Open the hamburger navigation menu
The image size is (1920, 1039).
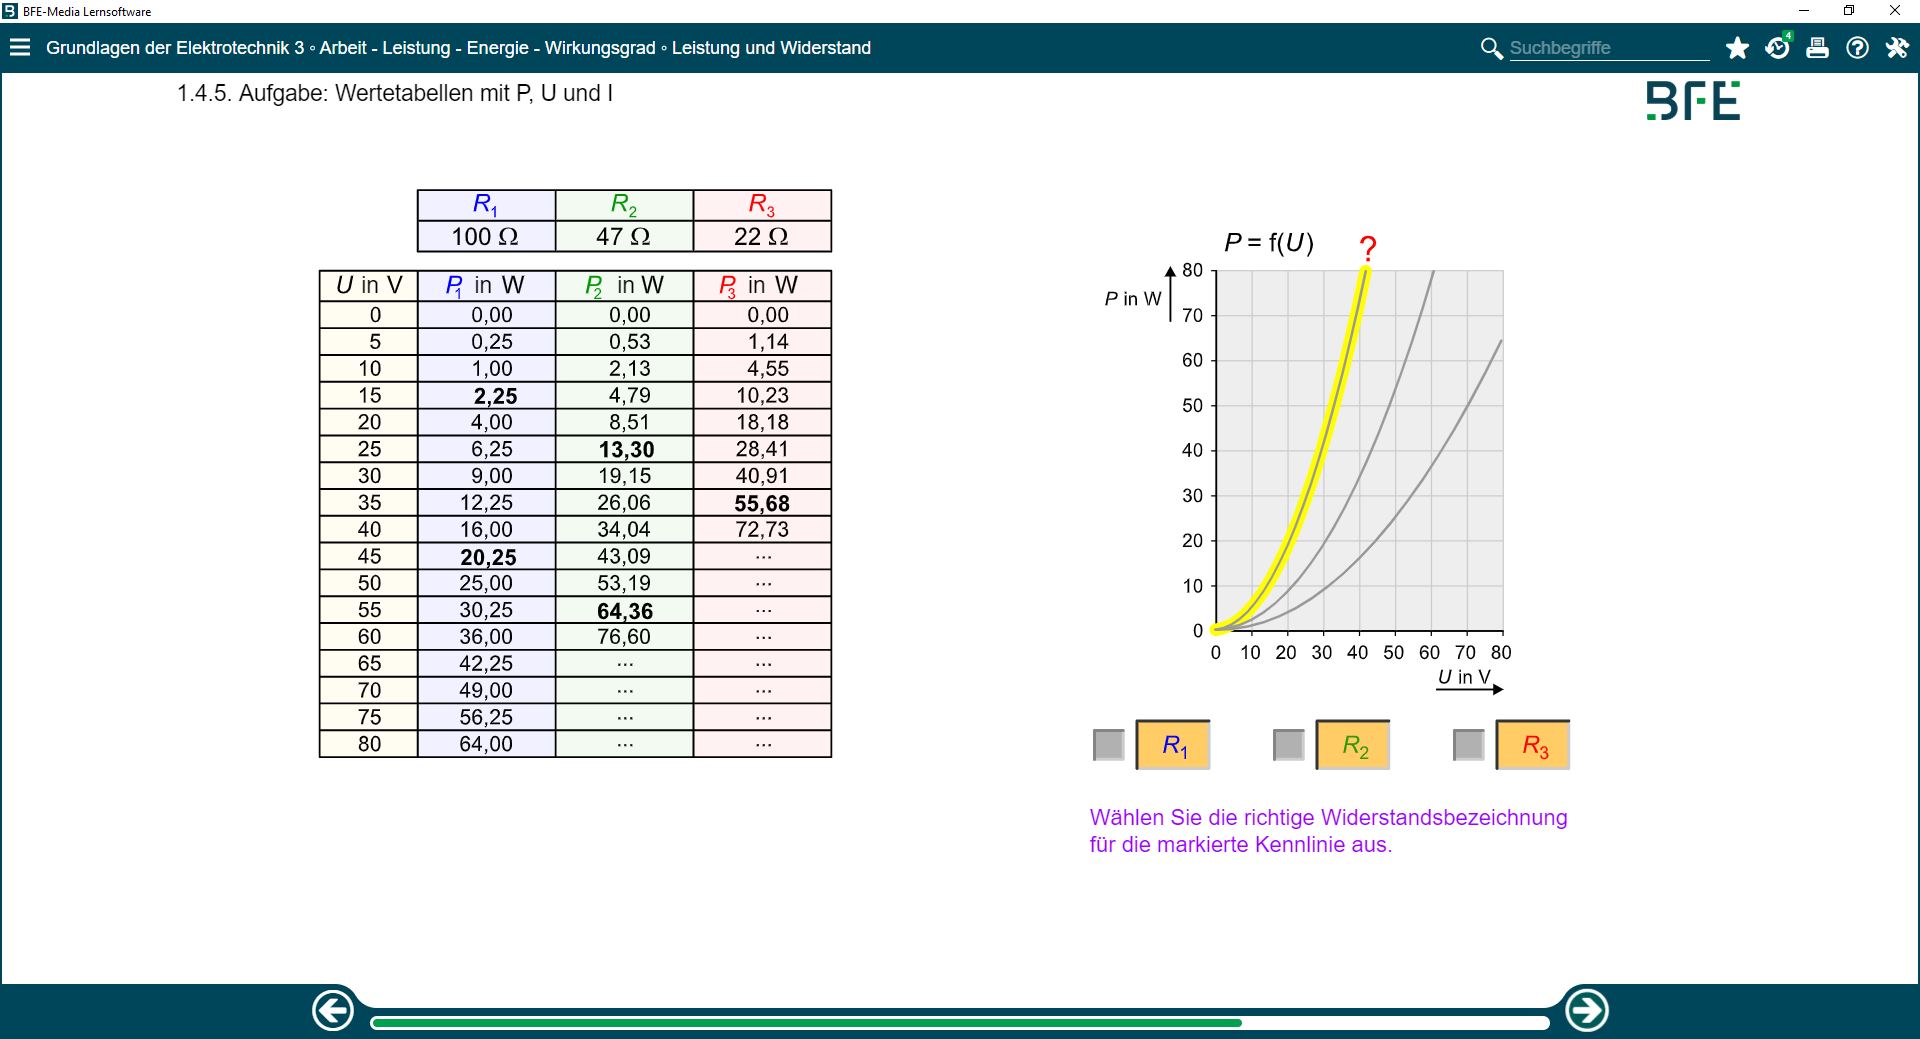[x=20, y=48]
